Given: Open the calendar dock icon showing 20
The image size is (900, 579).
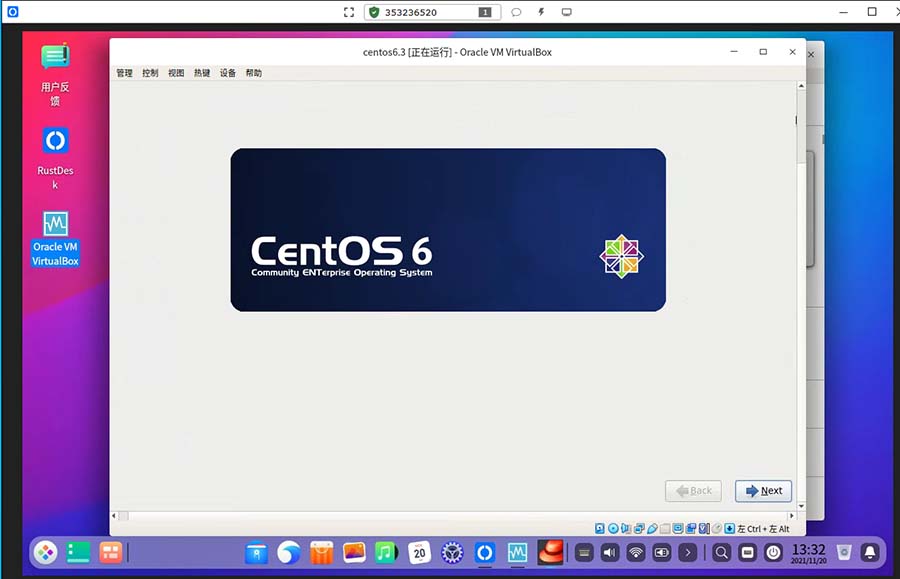Looking at the screenshot, I should click(x=420, y=553).
